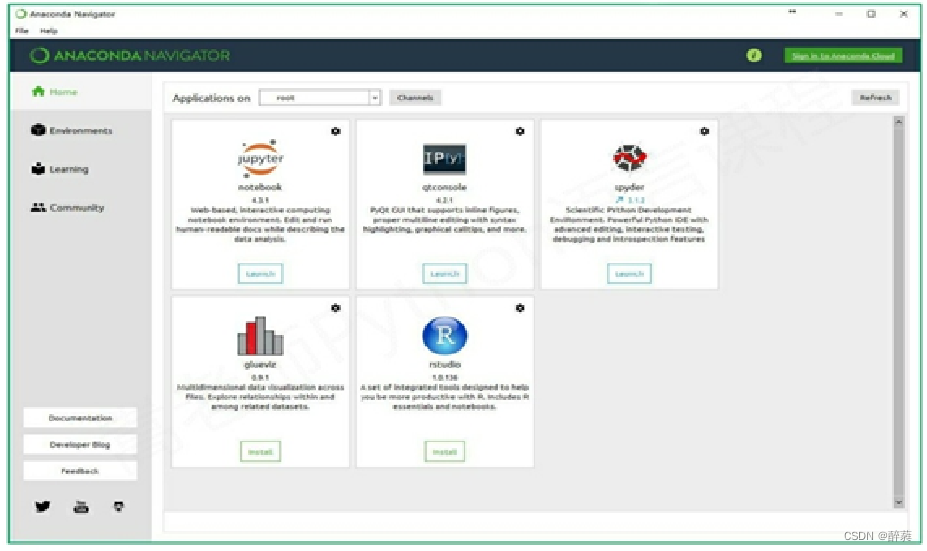Screen dimensions: 927x551
Task: Open gear options on the qtconsole card
Action: [x=520, y=131]
